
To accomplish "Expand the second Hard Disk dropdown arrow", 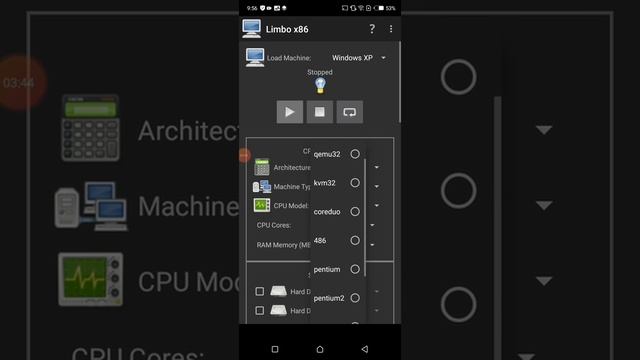I will click(x=377, y=311).
